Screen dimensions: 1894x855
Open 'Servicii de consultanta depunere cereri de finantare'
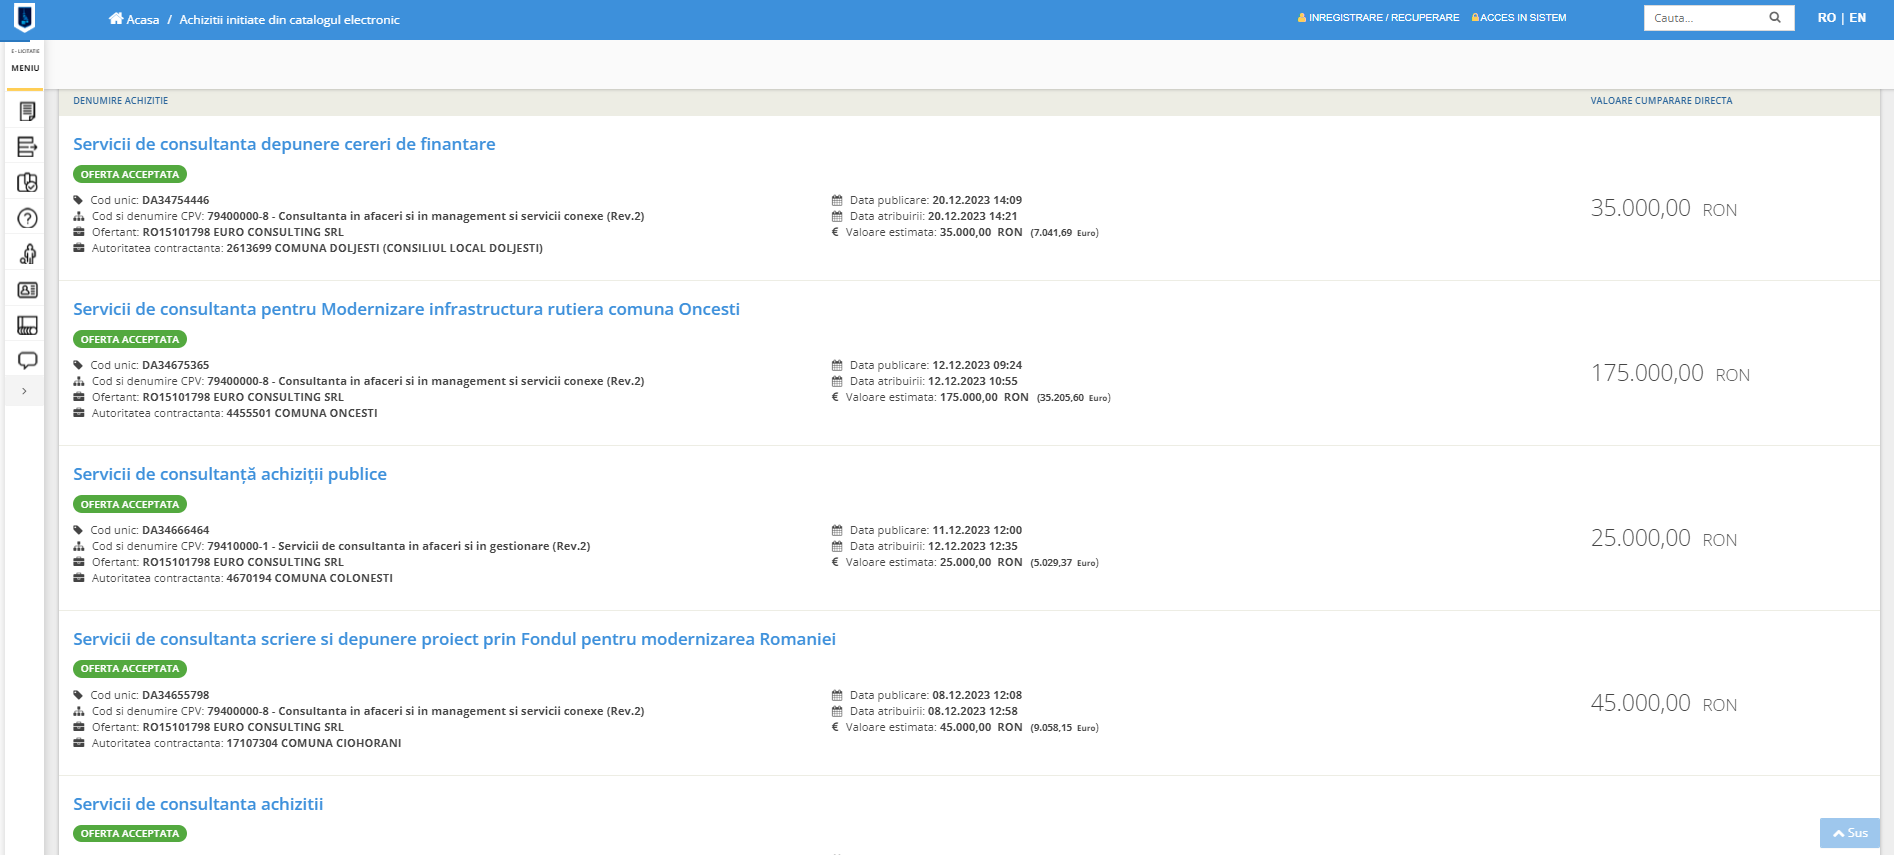coord(284,144)
